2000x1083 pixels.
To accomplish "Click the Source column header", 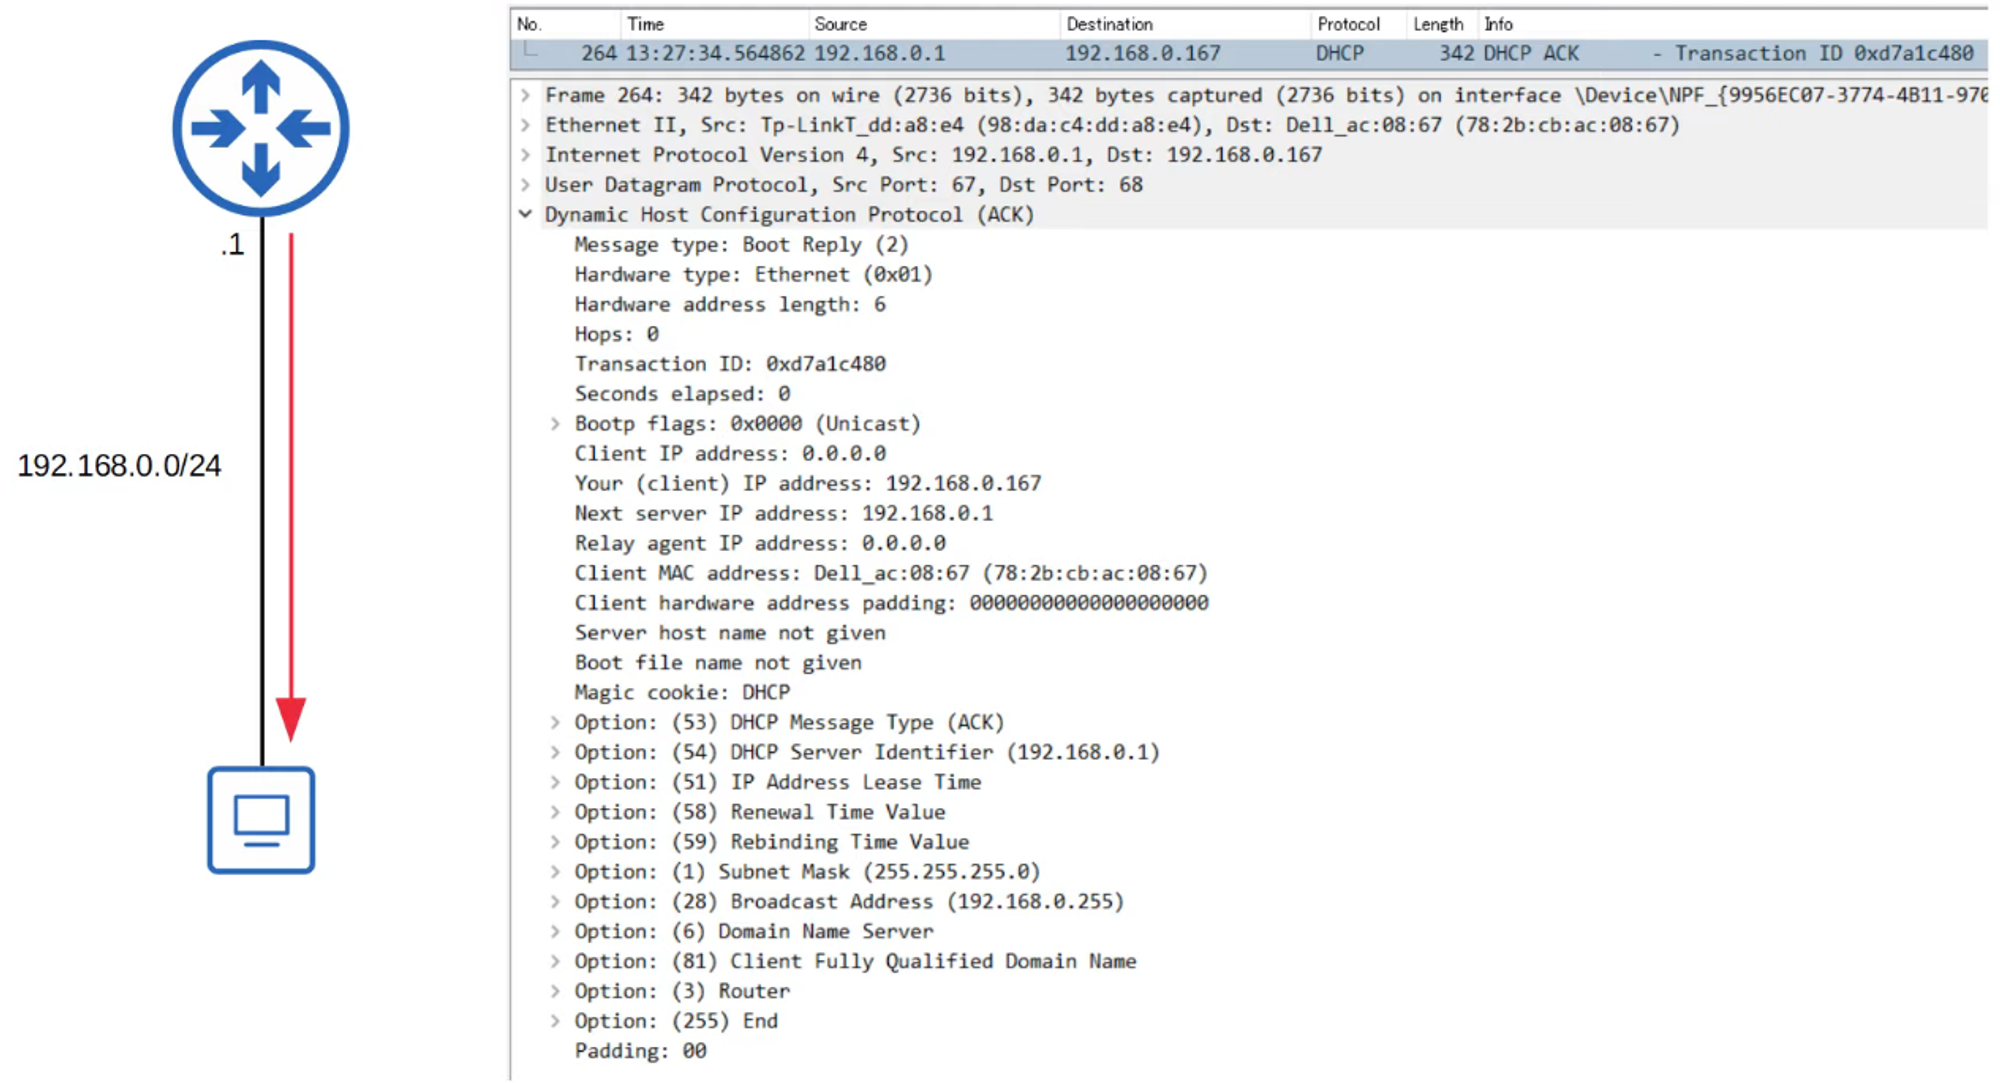I will point(840,24).
